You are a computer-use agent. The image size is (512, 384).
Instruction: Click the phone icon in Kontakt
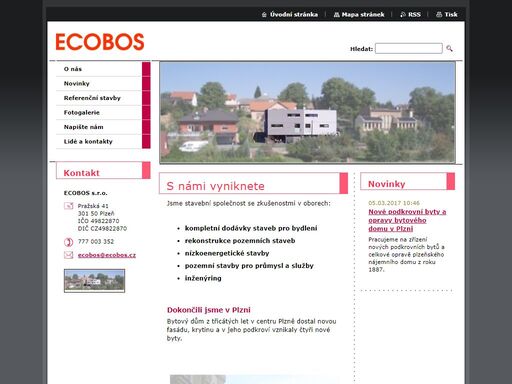pyautogui.click(x=68, y=242)
